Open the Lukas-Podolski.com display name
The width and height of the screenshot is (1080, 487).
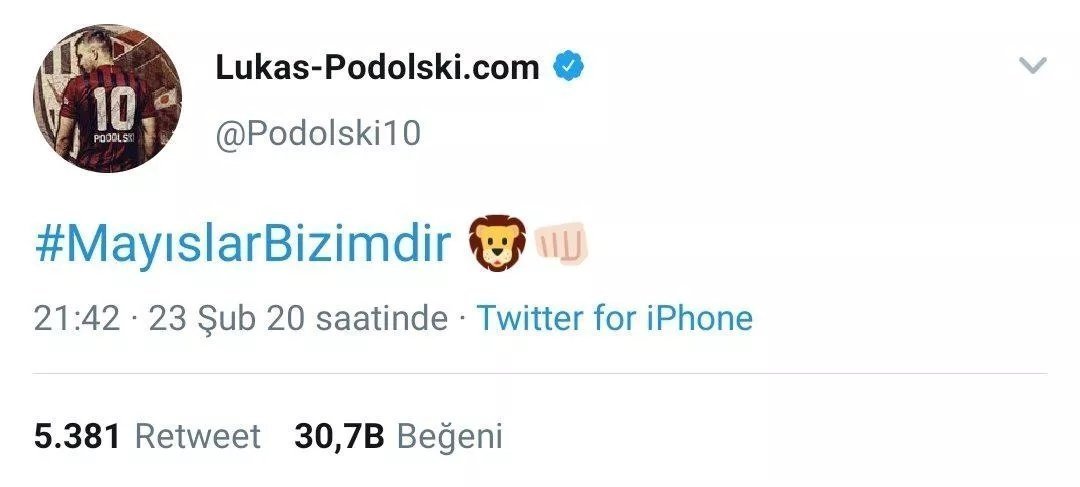[x=377, y=67]
